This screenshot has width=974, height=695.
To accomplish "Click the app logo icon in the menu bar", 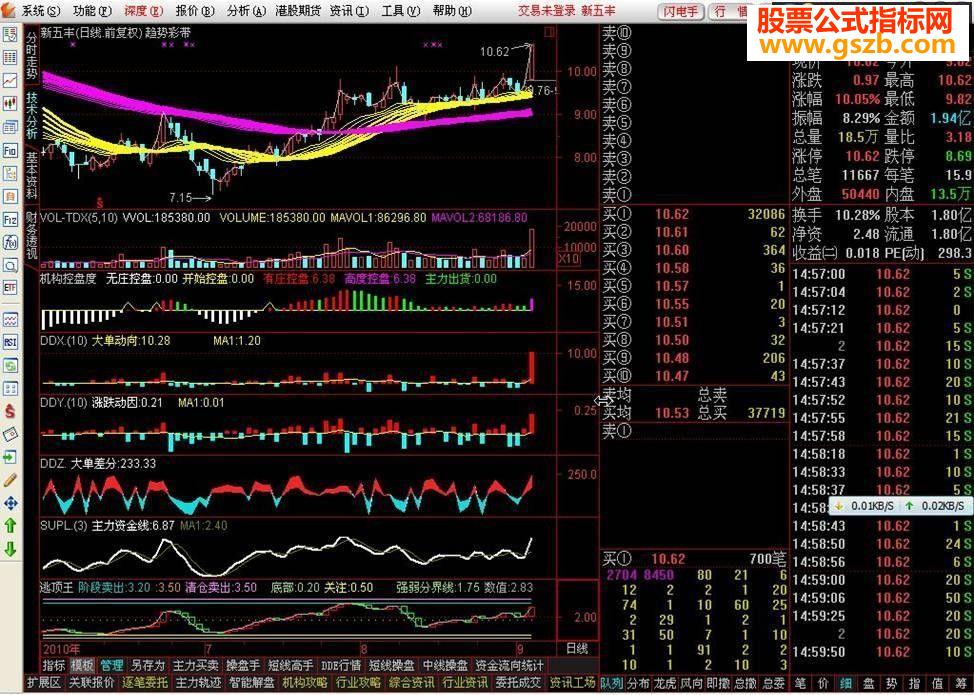I will (8, 9).
